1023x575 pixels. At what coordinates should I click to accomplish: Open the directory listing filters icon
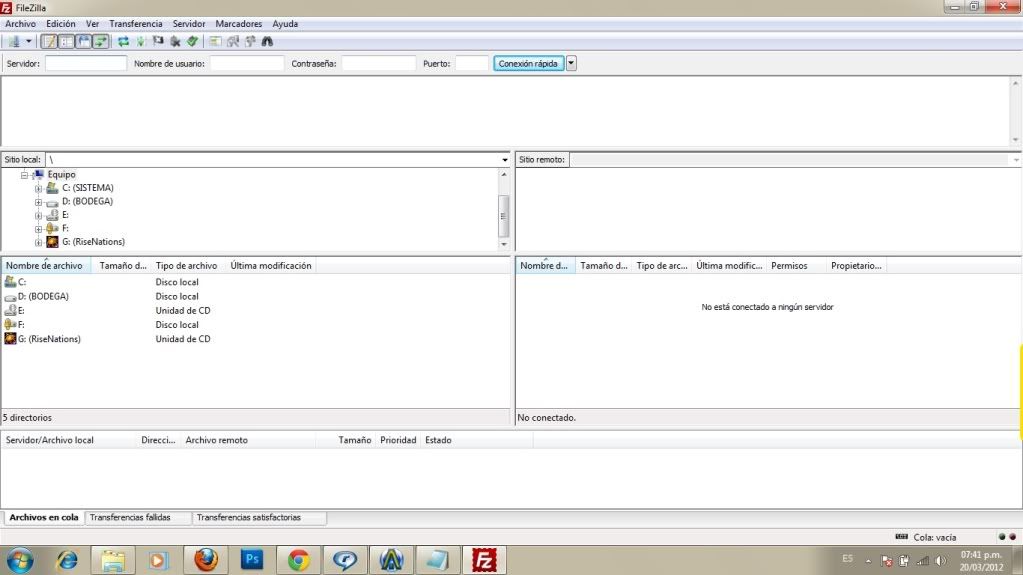click(215, 42)
